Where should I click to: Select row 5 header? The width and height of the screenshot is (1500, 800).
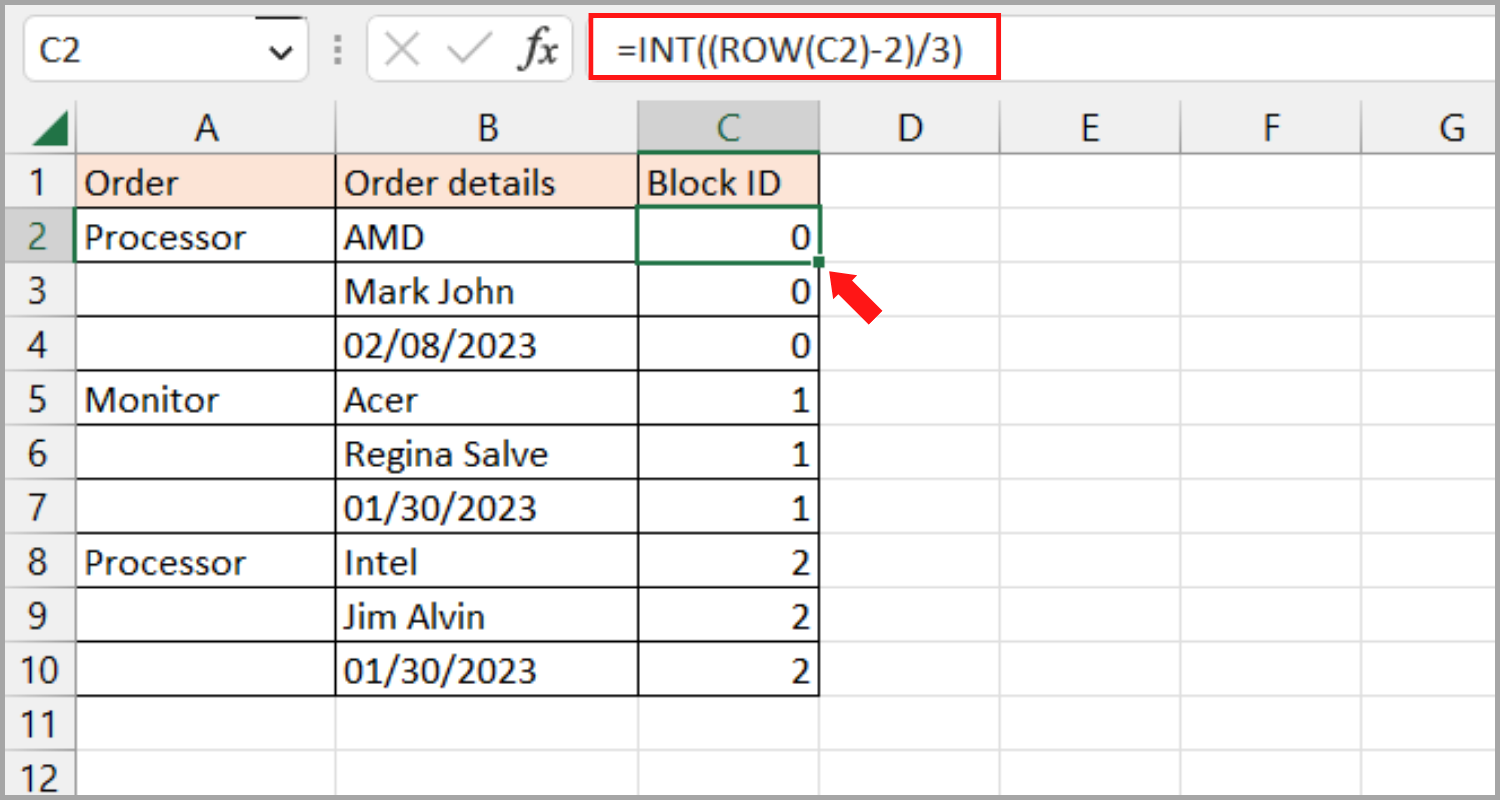point(38,400)
